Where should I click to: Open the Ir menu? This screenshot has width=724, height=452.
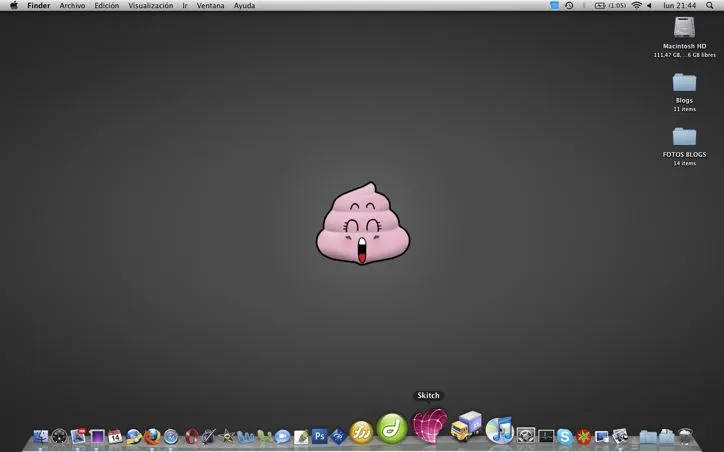[x=185, y=6]
